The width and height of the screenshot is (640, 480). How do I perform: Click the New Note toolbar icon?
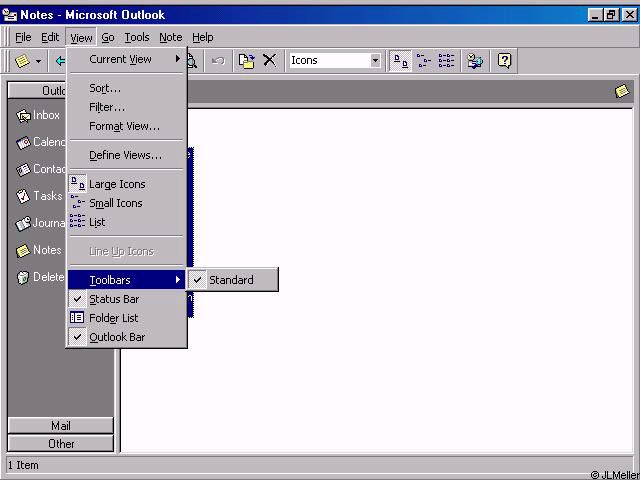pyautogui.click(x=22, y=61)
